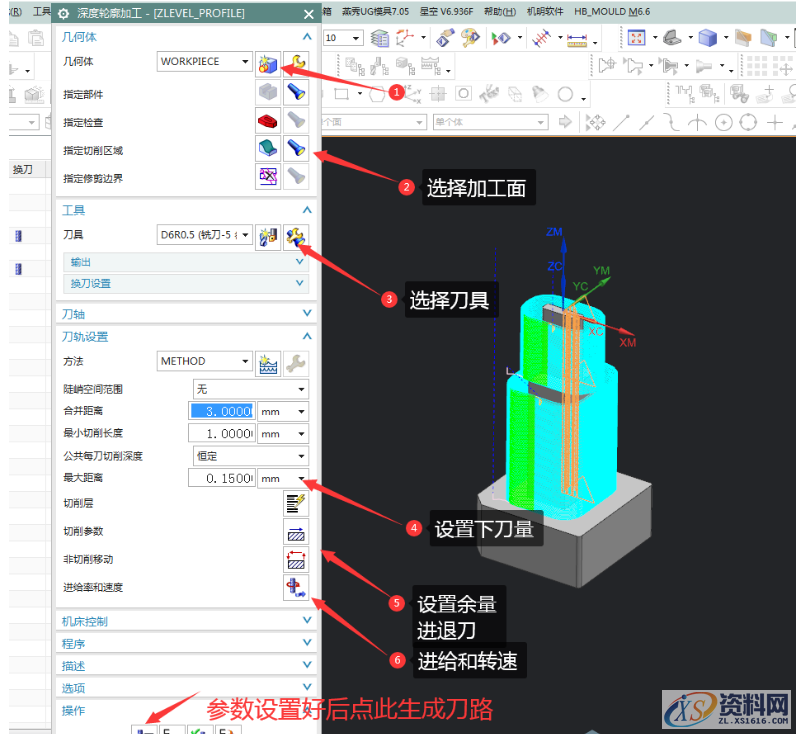The width and height of the screenshot is (796, 734).
Task: Click the quadrant point snap icon
Action: tap(748, 122)
